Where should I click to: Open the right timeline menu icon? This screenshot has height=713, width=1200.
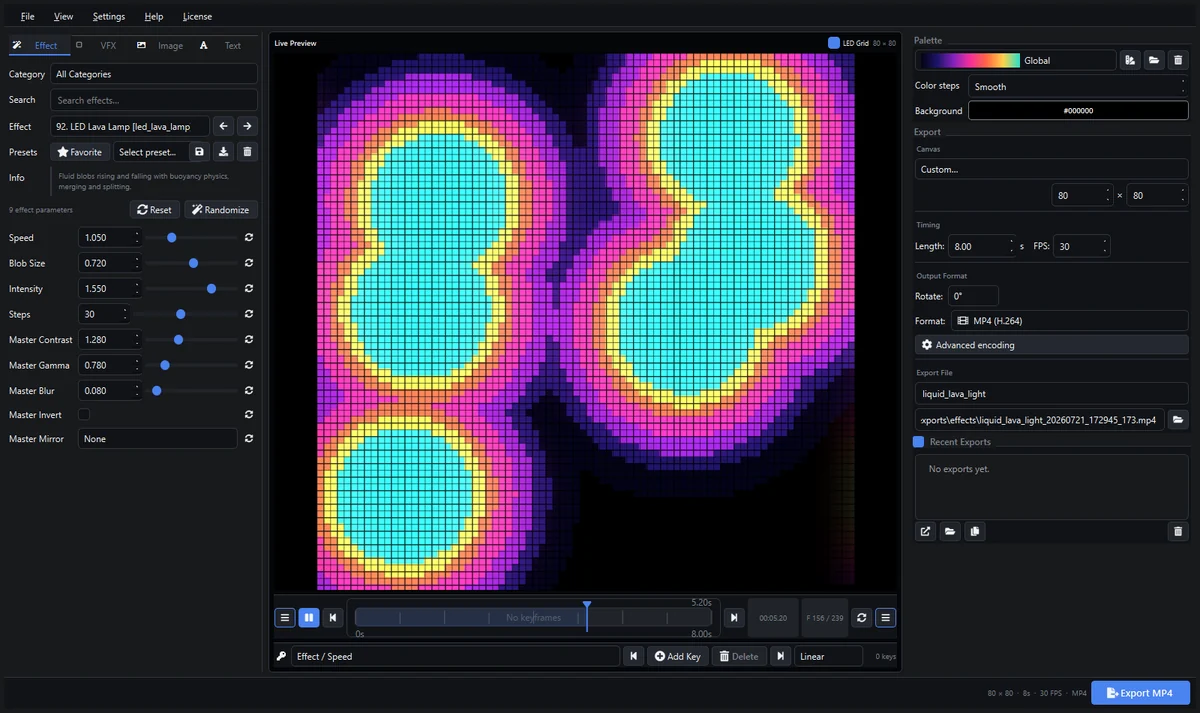(886, 618)
